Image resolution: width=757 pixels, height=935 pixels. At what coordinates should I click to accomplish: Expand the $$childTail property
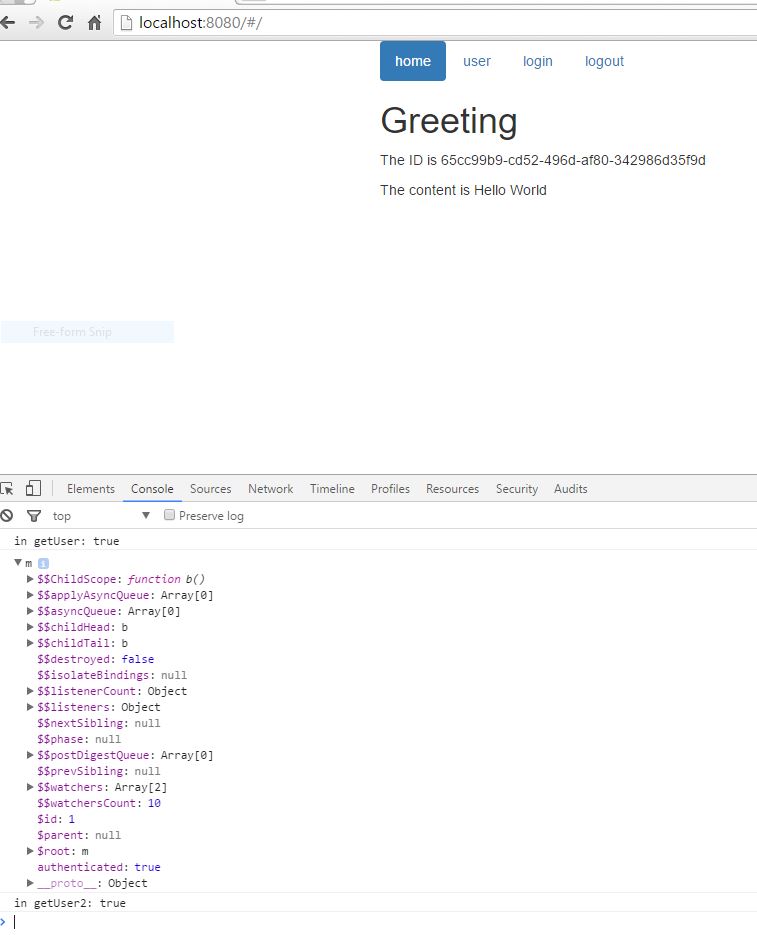(30, 643)
